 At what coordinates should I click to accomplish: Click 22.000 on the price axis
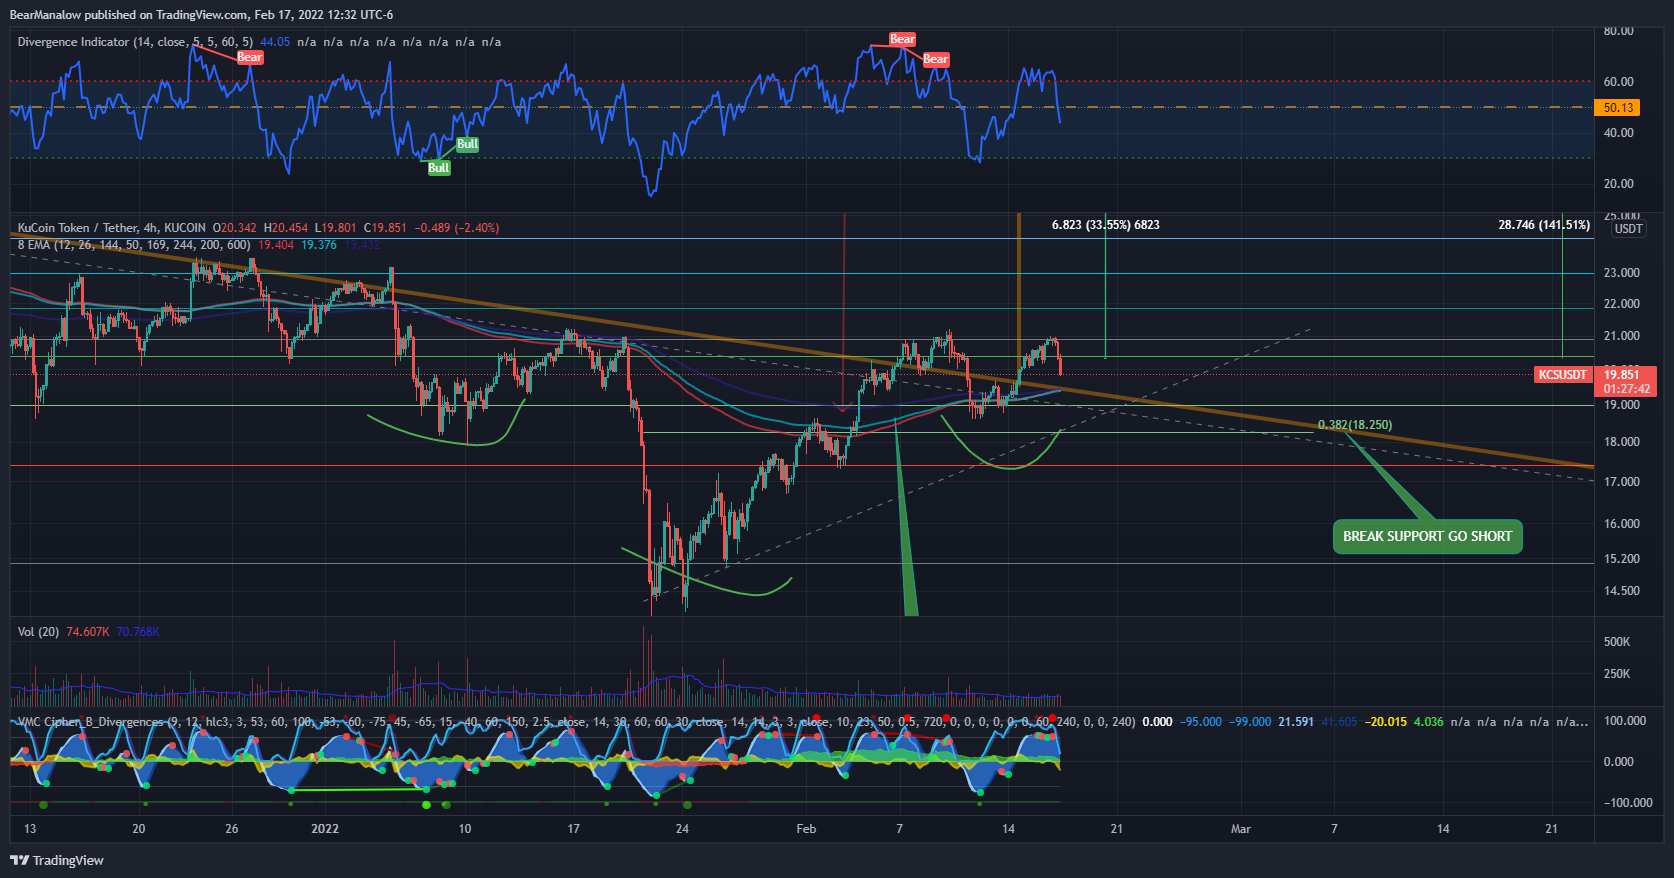pyautogui.click(x=1621, y=304)
